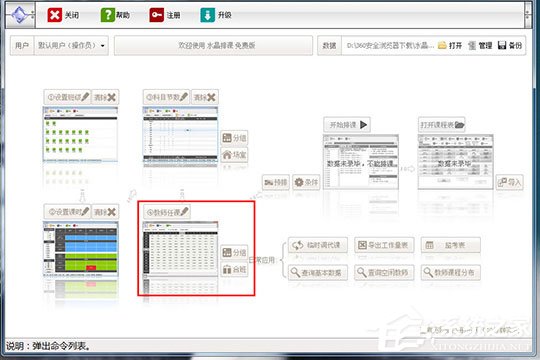Click the 设置班级 preview thumbnail with green icons
Screen dimensions: 540x360
[x=80, y=134]
